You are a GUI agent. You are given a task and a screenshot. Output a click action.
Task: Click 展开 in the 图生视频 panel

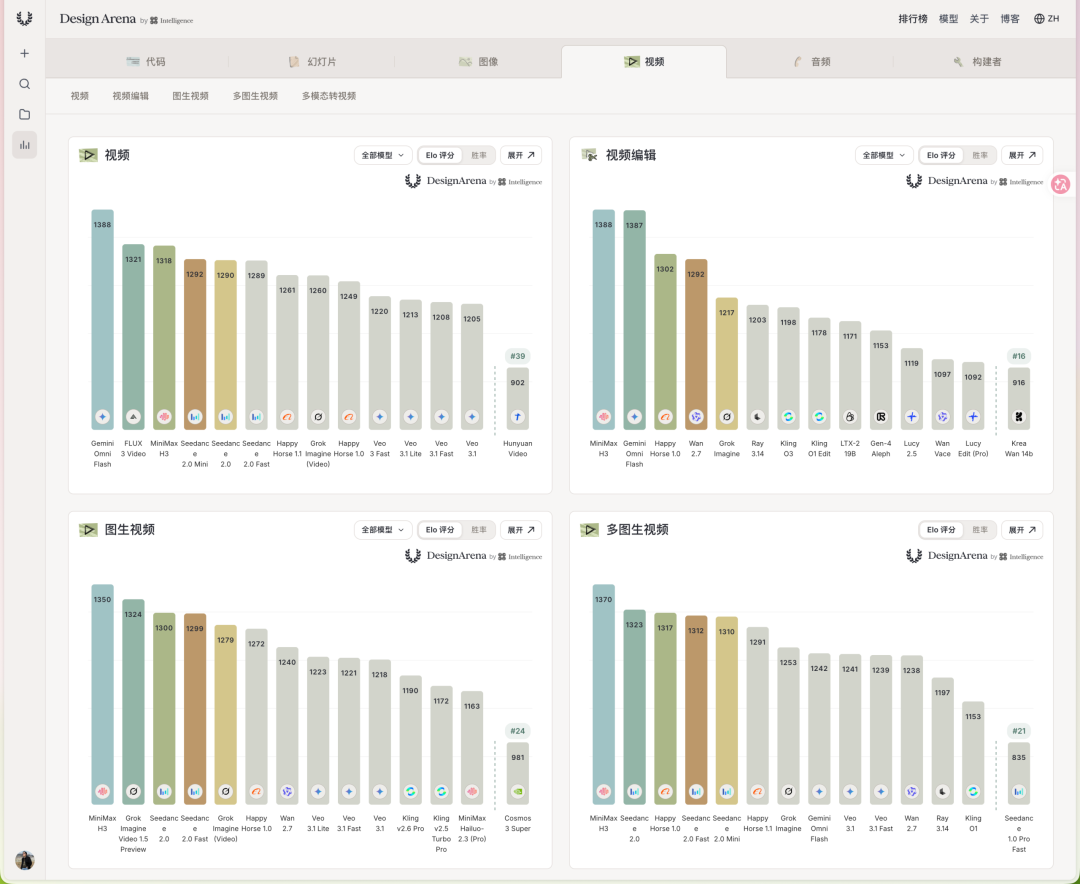click(521, 530)
